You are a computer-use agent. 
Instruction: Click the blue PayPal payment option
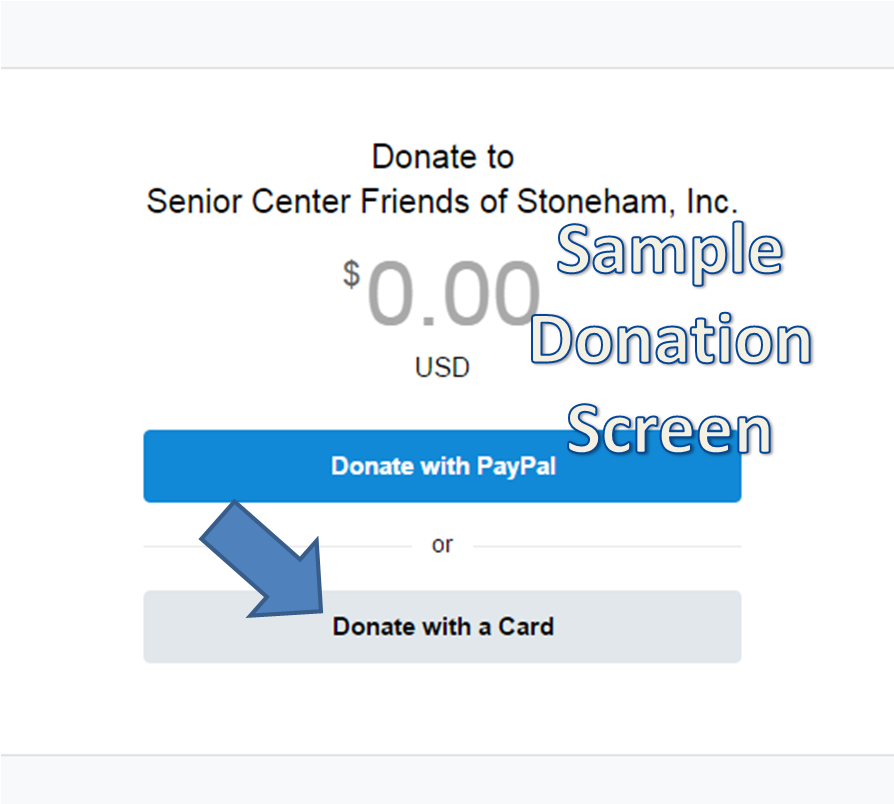(441, 466)
